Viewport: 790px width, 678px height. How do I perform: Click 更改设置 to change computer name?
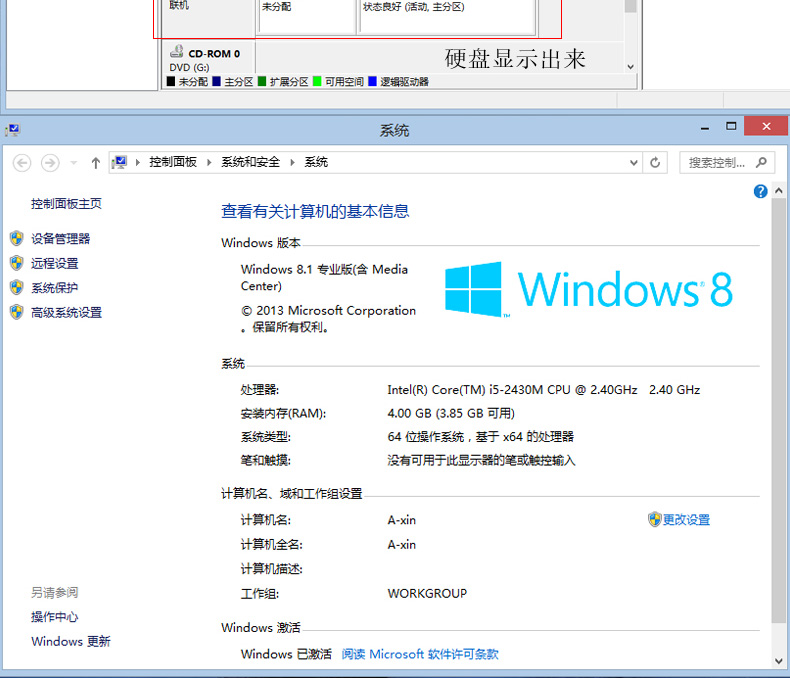coord(686,519)
